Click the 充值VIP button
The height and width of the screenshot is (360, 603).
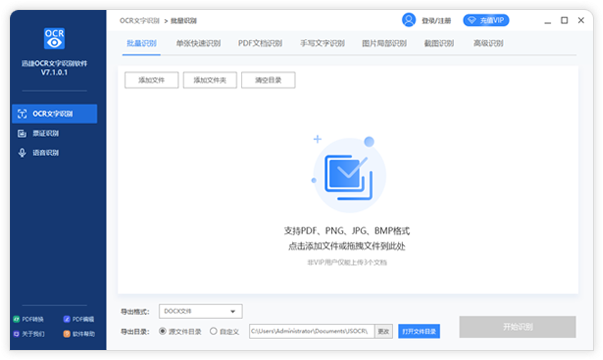coord(486,20)
